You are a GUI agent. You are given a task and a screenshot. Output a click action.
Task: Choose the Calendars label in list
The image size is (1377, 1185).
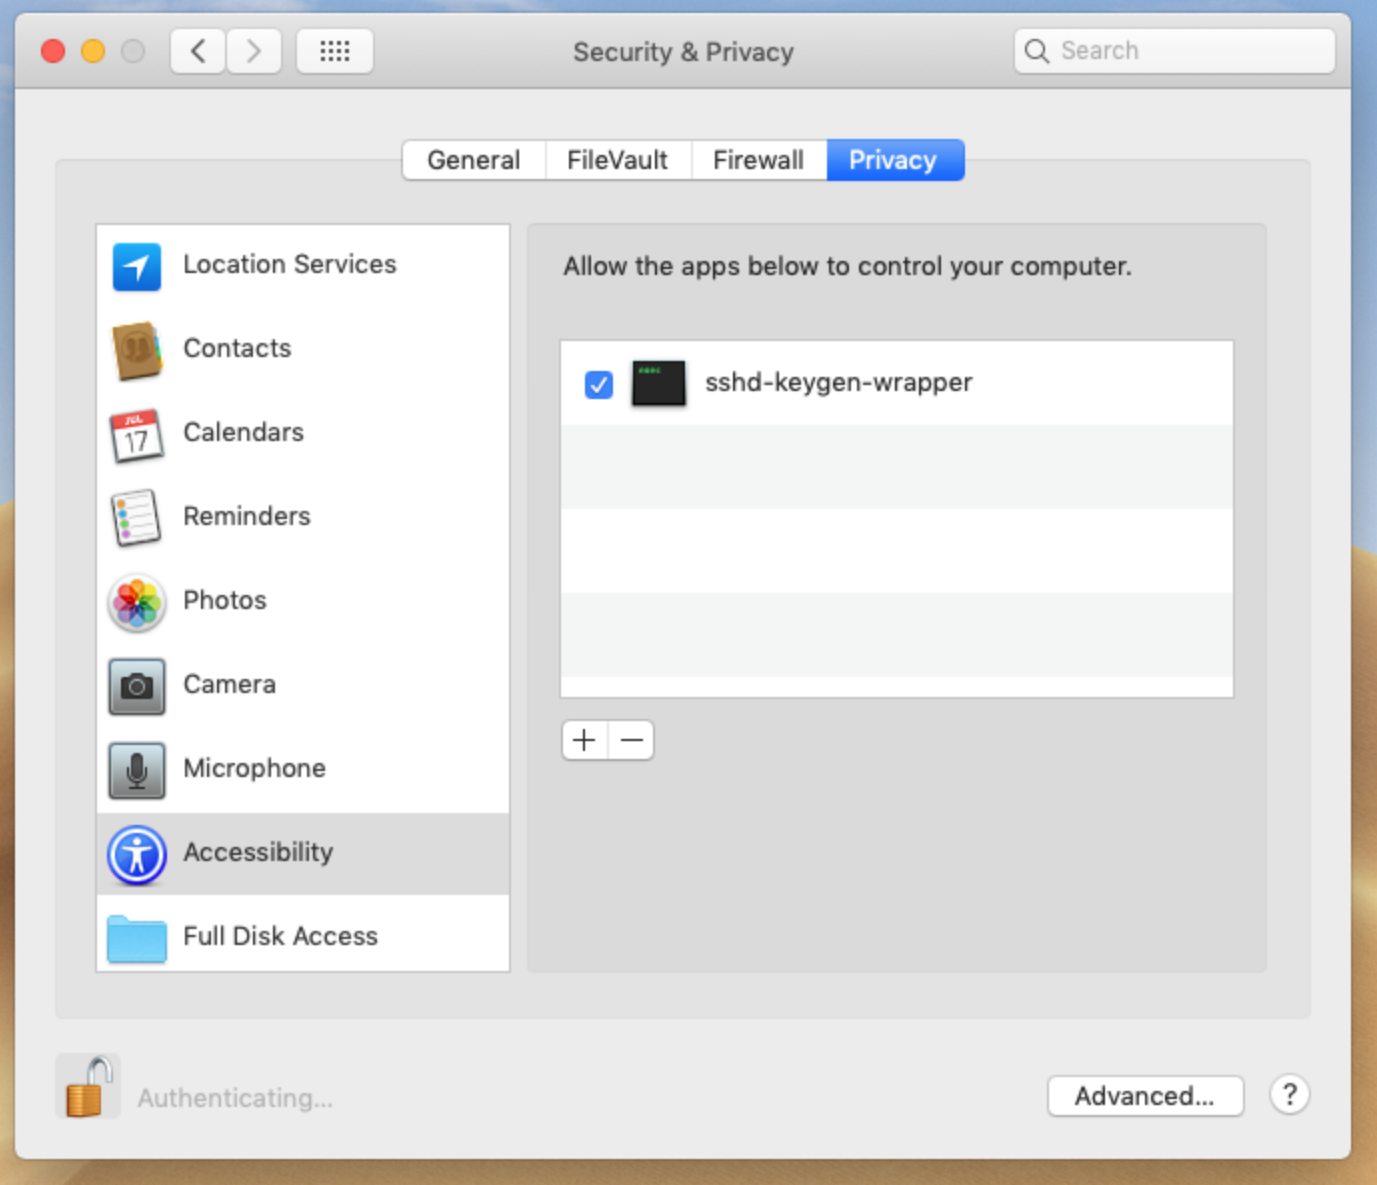(x=243, y=432)
